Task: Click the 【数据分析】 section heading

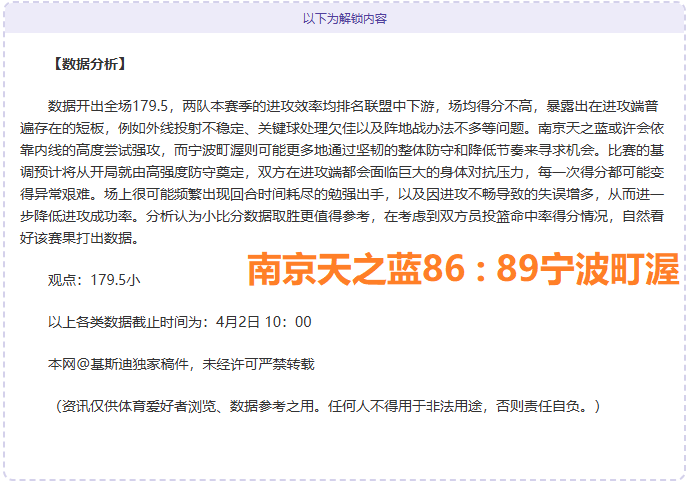Action: 87,65
